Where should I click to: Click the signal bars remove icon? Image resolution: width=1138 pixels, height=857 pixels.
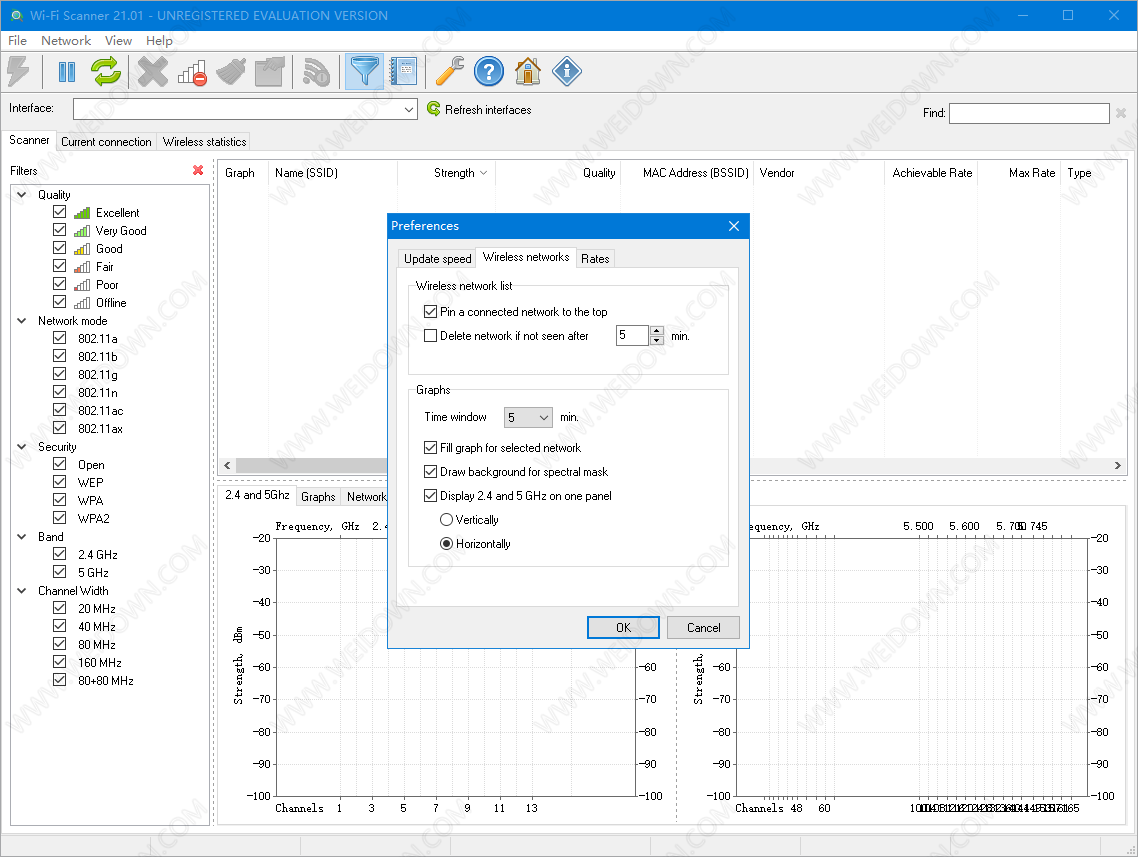(x=192, y=71)
